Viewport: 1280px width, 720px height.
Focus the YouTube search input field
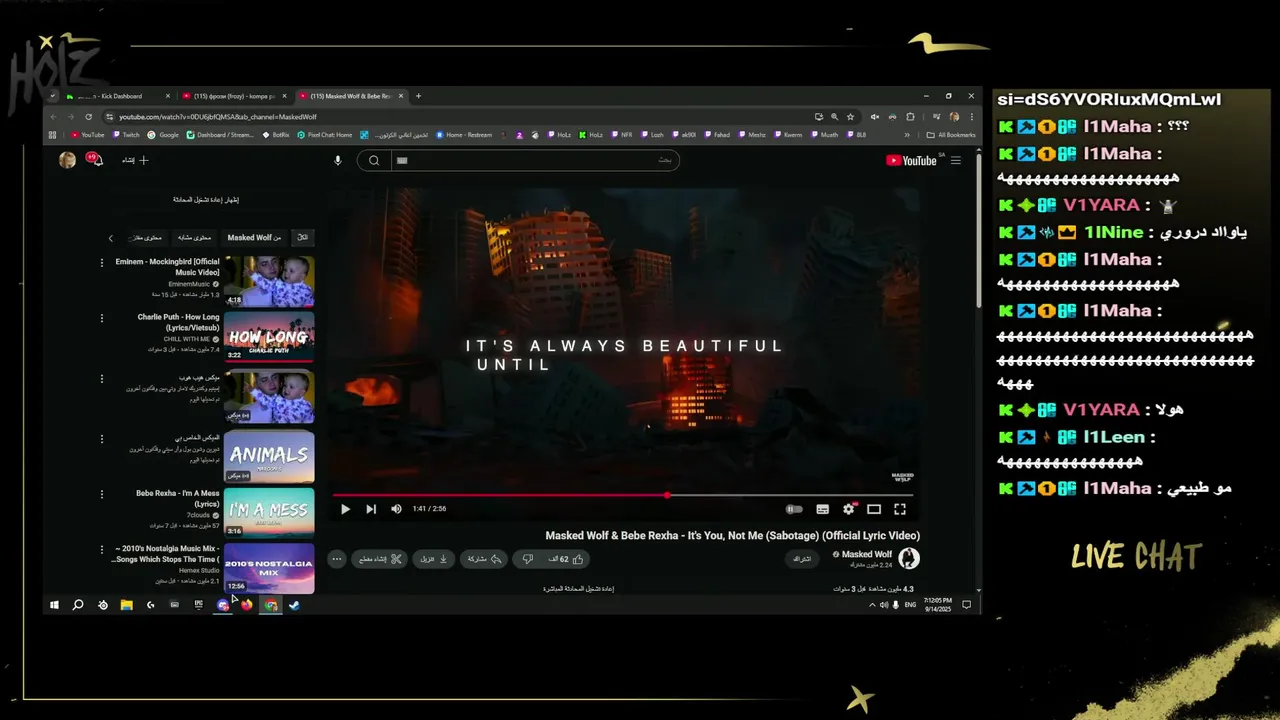click(x=534, y=160)
